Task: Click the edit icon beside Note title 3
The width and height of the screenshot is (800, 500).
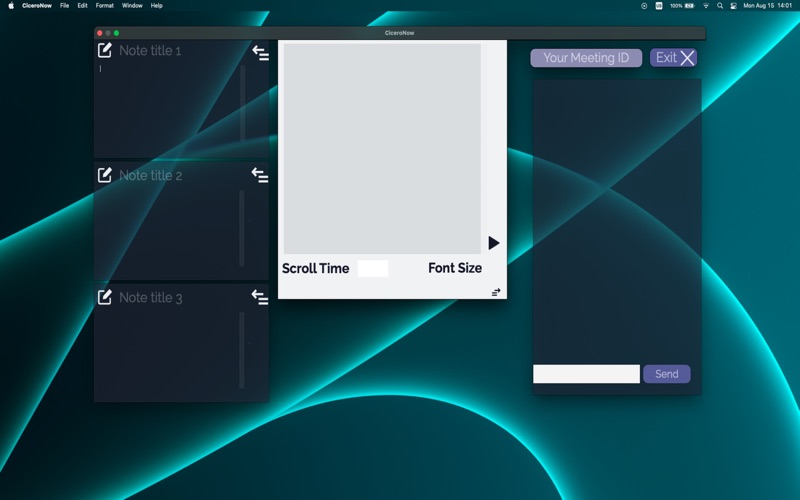Action: 105,297
